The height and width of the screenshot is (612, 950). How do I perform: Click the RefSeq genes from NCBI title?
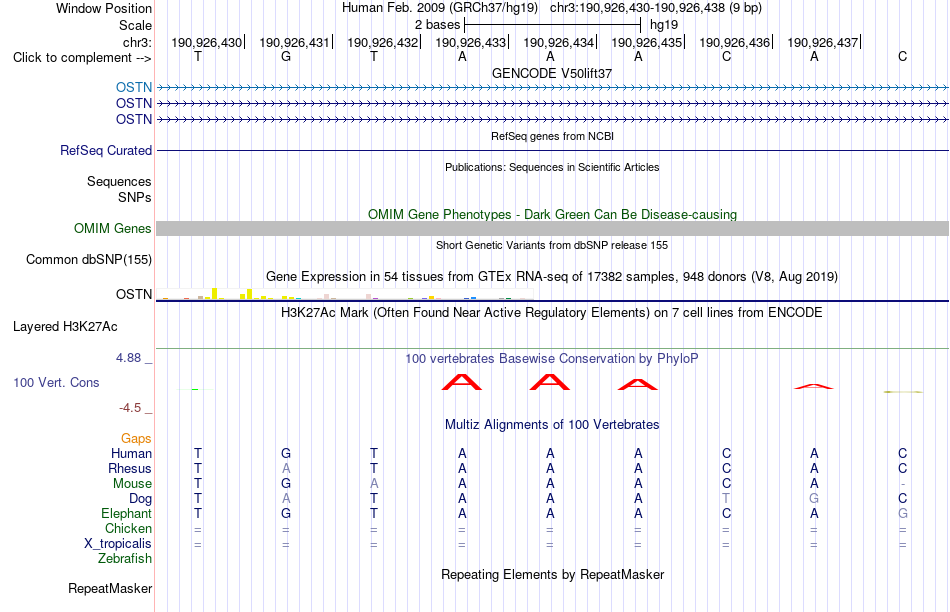[x=553, y=136]
